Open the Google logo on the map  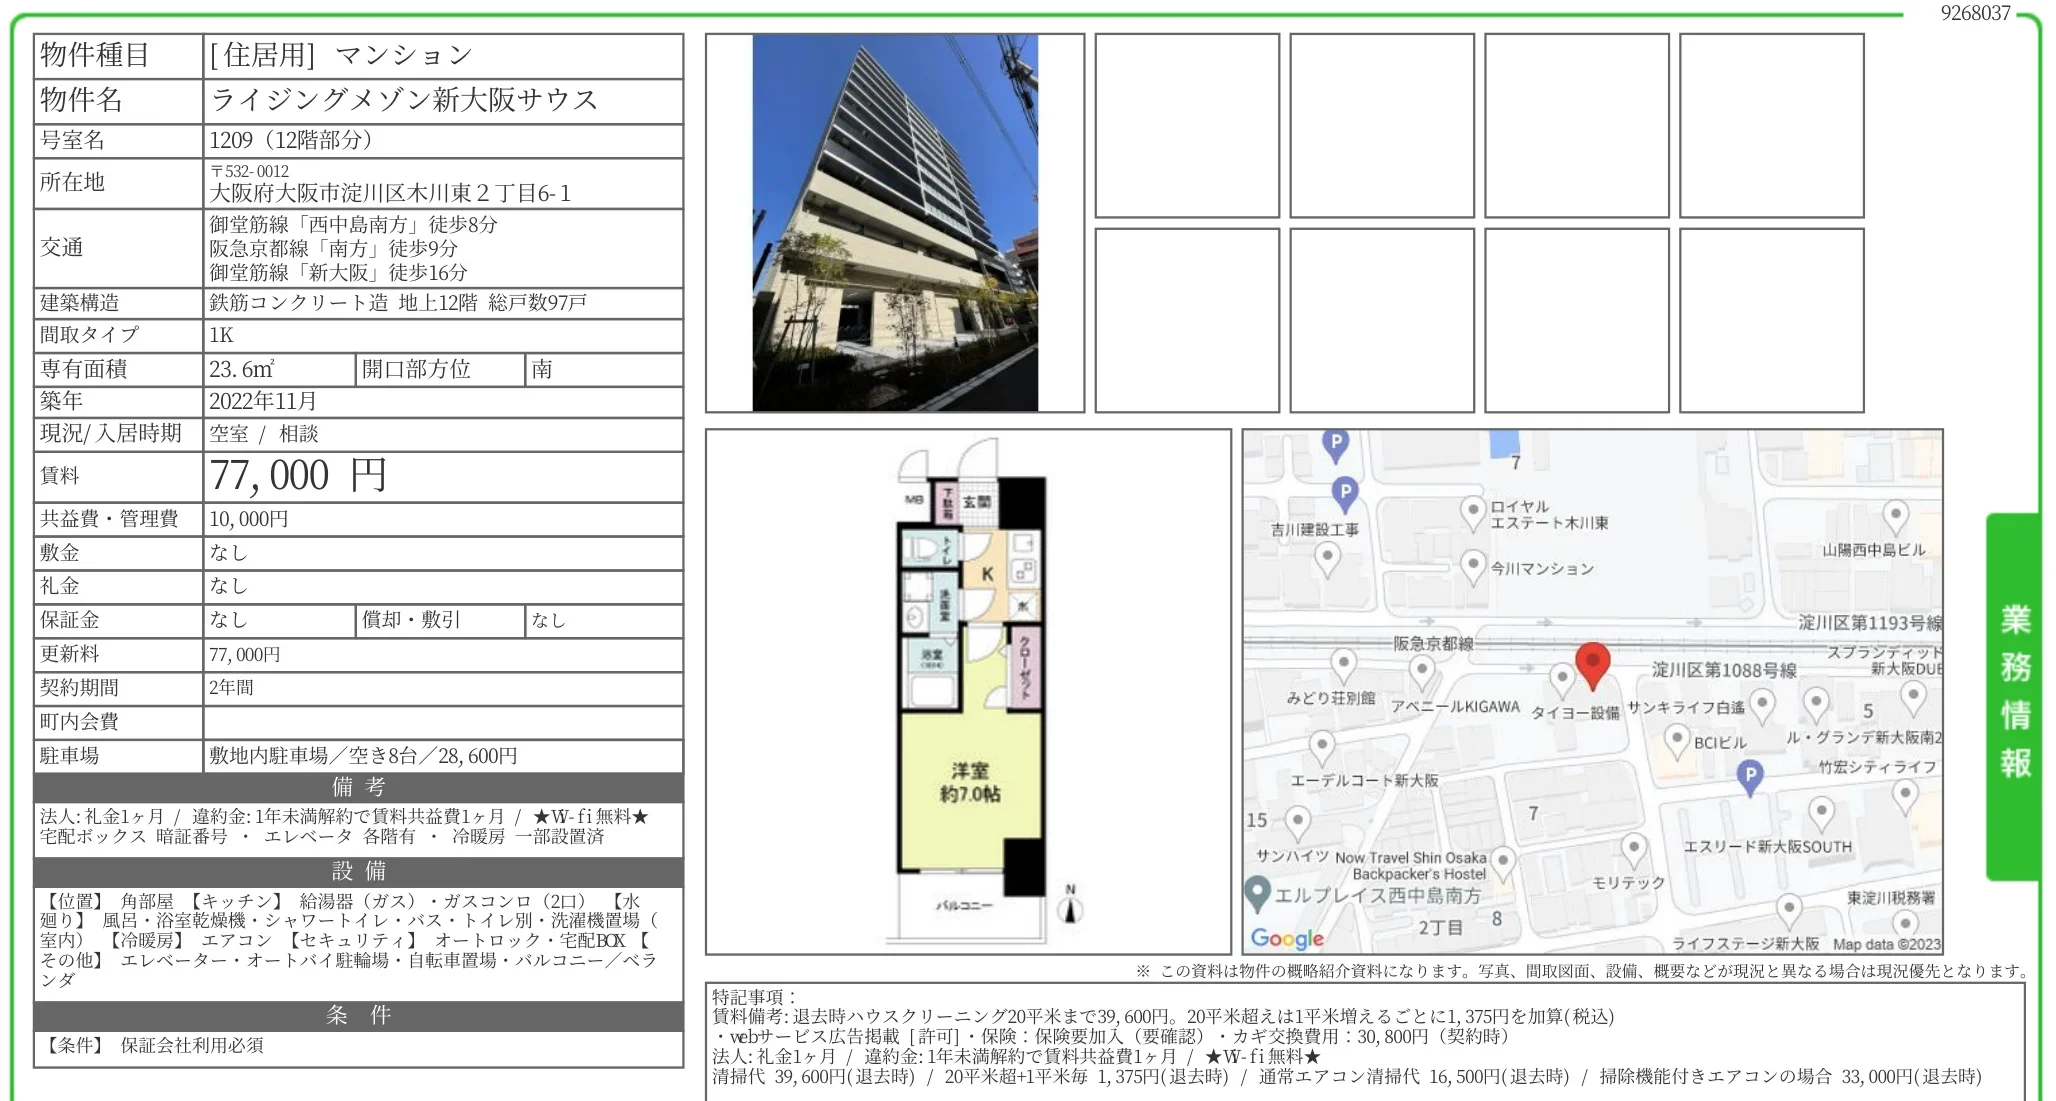click(x=1287, y=938)
